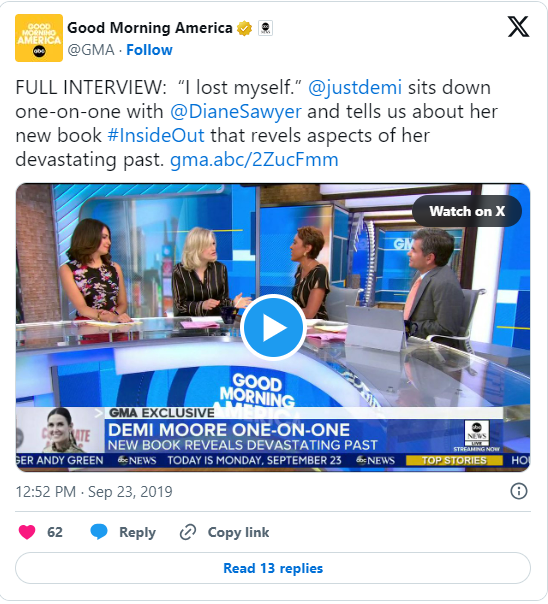Click the blue reply bubble icon
Screen dimensions: 548x604
click(x=99, y=532)
